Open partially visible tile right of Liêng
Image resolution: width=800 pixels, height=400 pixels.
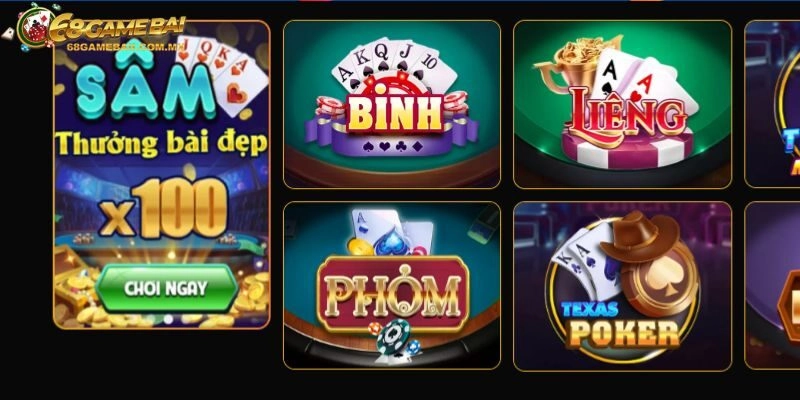pos(772,105)
